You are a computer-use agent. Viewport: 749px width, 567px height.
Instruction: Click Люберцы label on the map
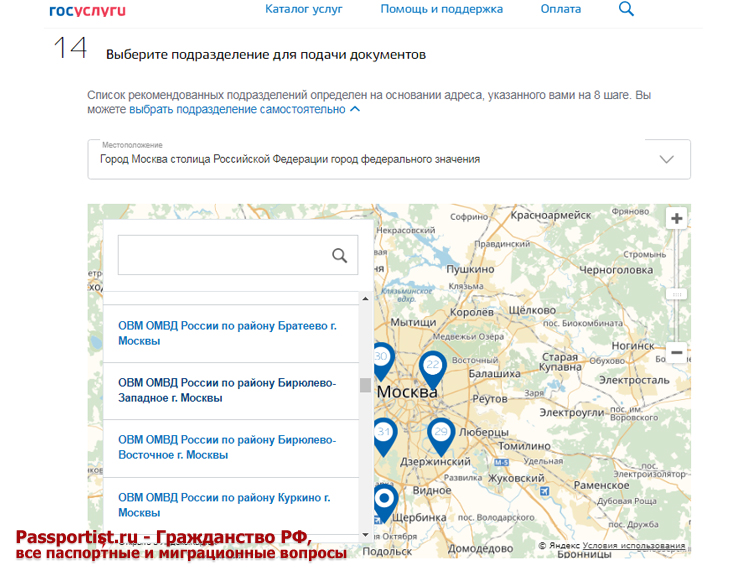[484, 432]
